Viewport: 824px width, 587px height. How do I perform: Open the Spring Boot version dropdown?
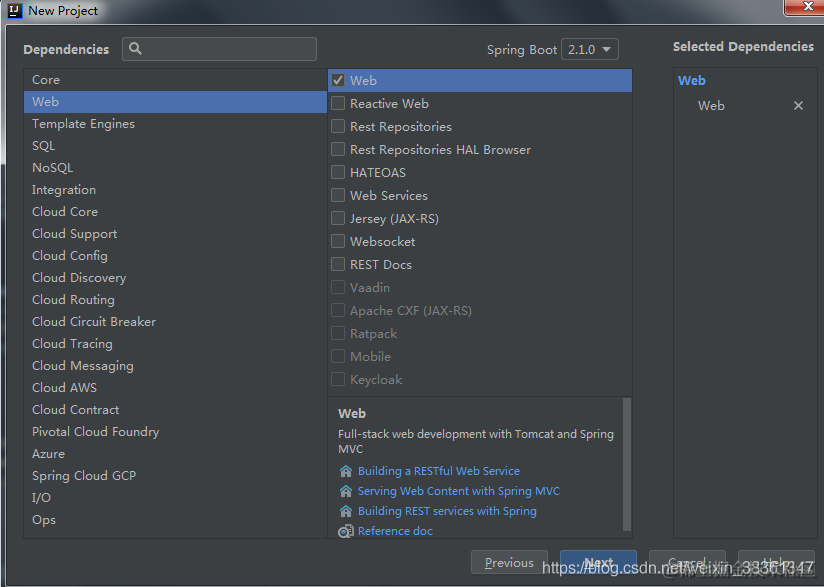tap(590, 49)
